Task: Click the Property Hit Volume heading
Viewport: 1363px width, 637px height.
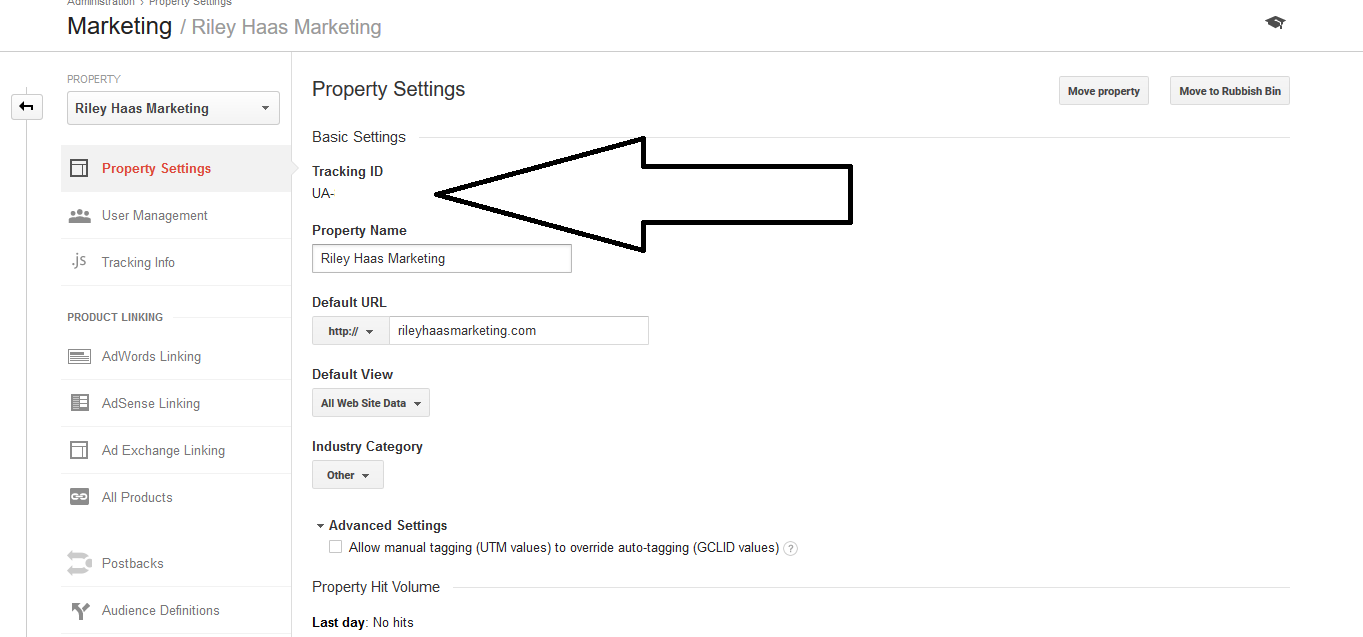Action: 376,587
